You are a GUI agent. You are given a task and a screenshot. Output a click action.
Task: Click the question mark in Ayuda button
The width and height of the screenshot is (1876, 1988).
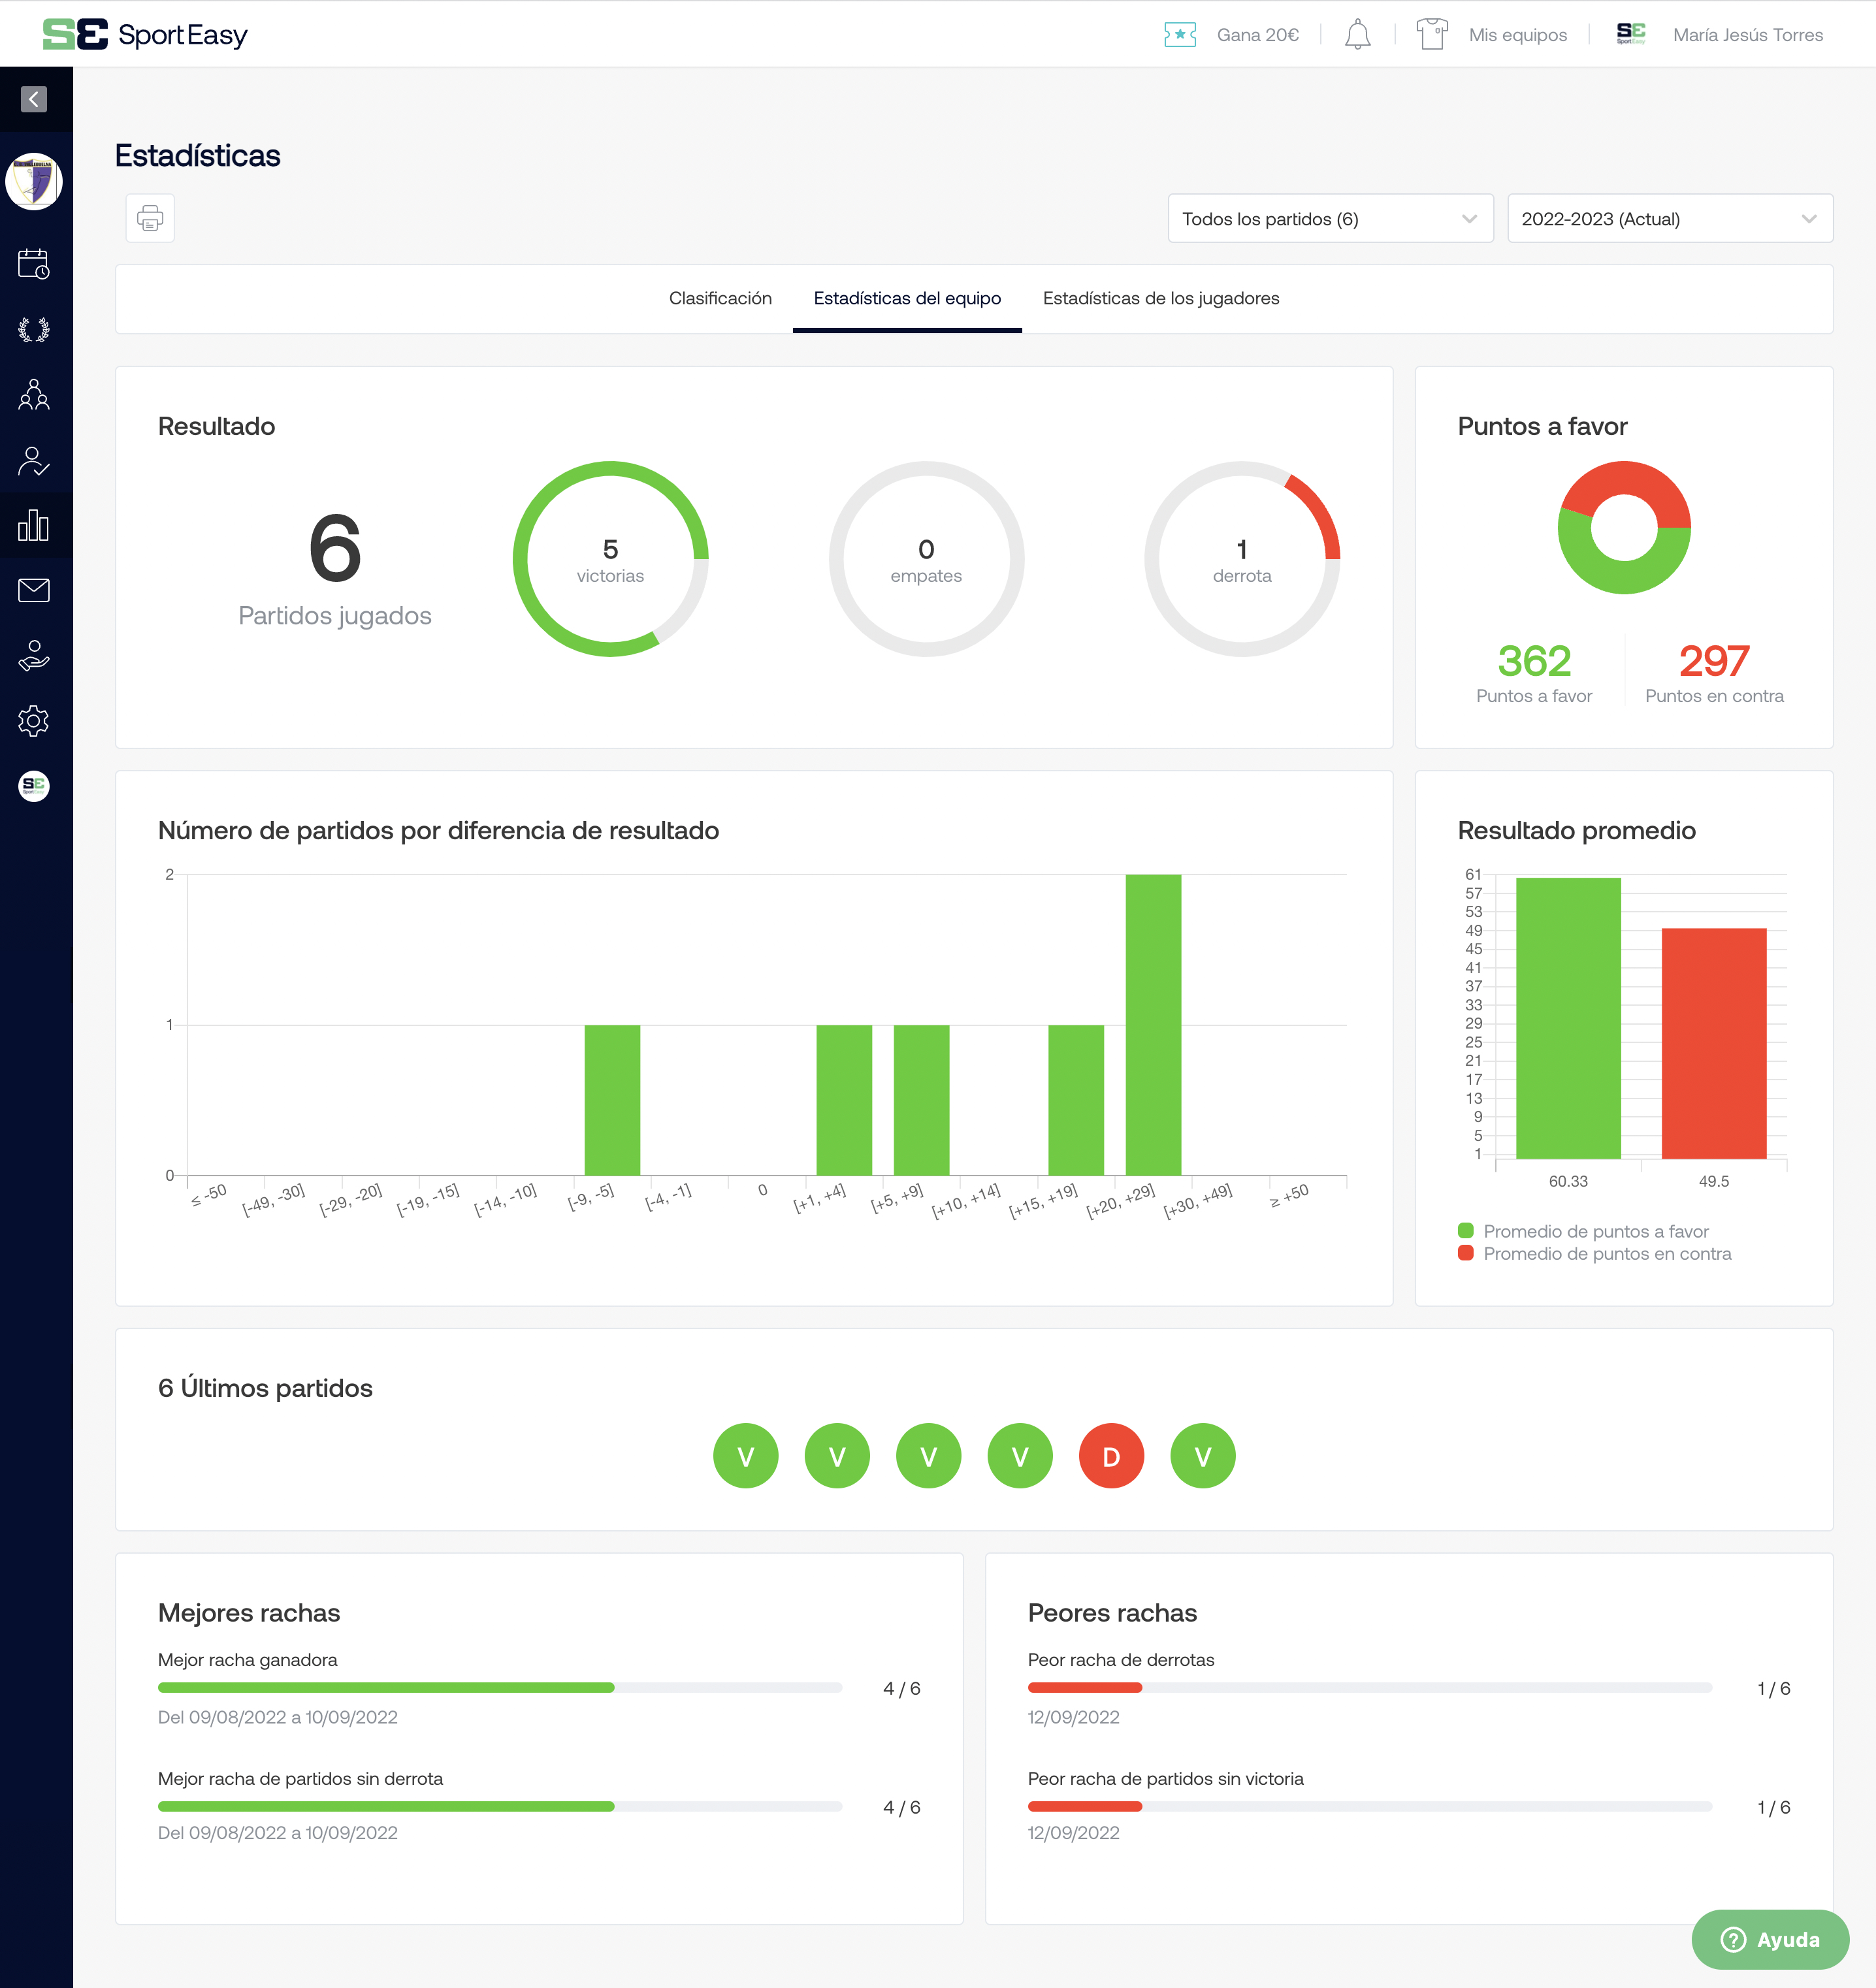(x=1733, y=1940)
